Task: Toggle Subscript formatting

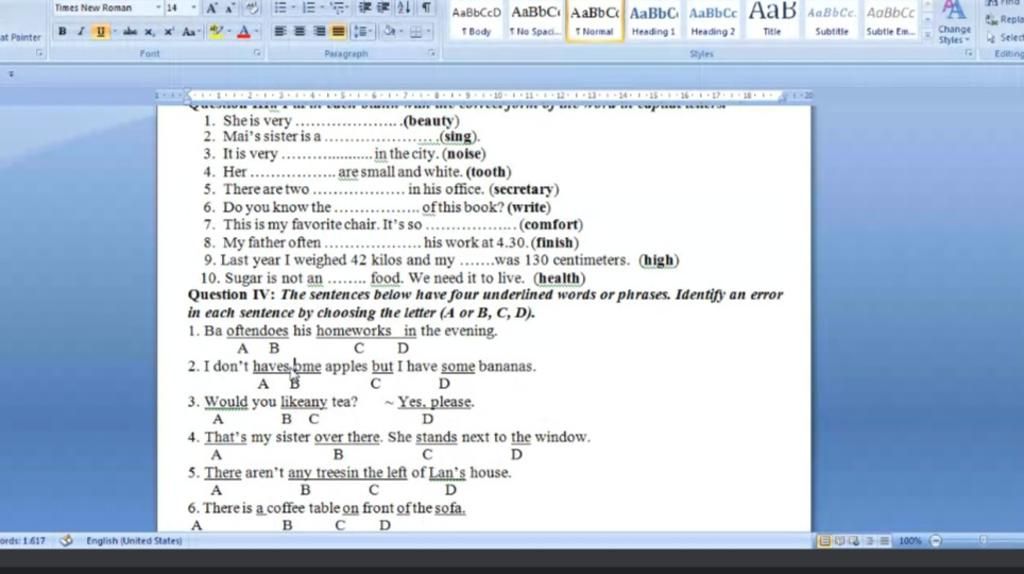Action: [x=150, y=31]
